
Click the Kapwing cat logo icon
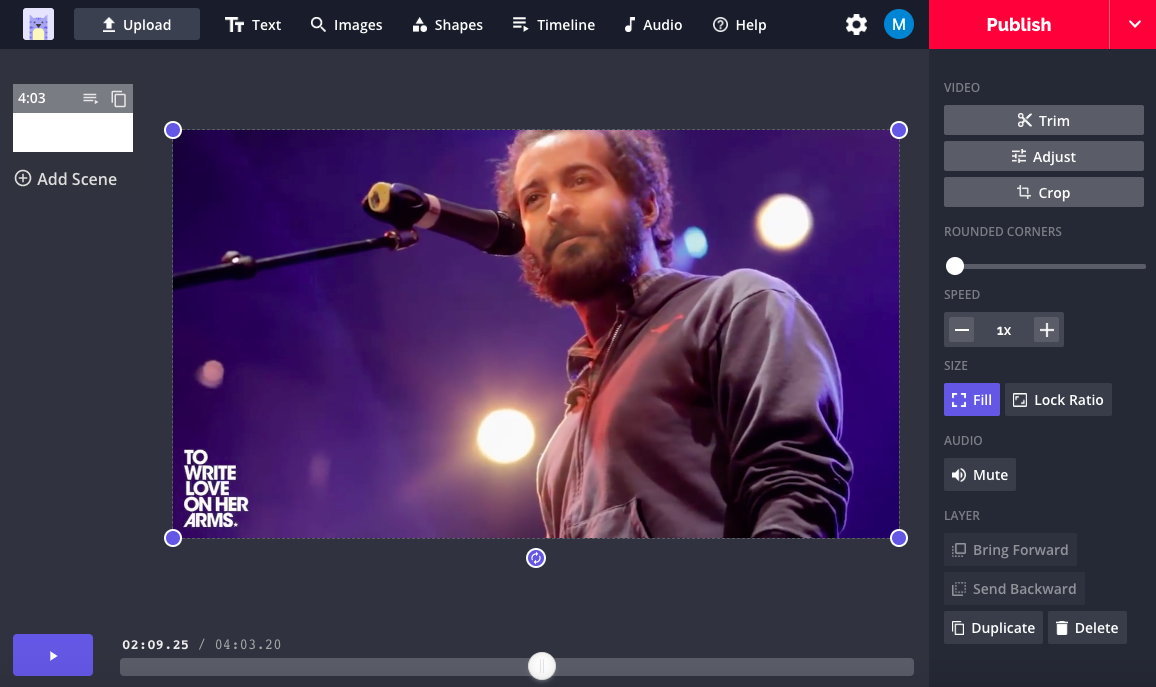[x=39, y=25]
